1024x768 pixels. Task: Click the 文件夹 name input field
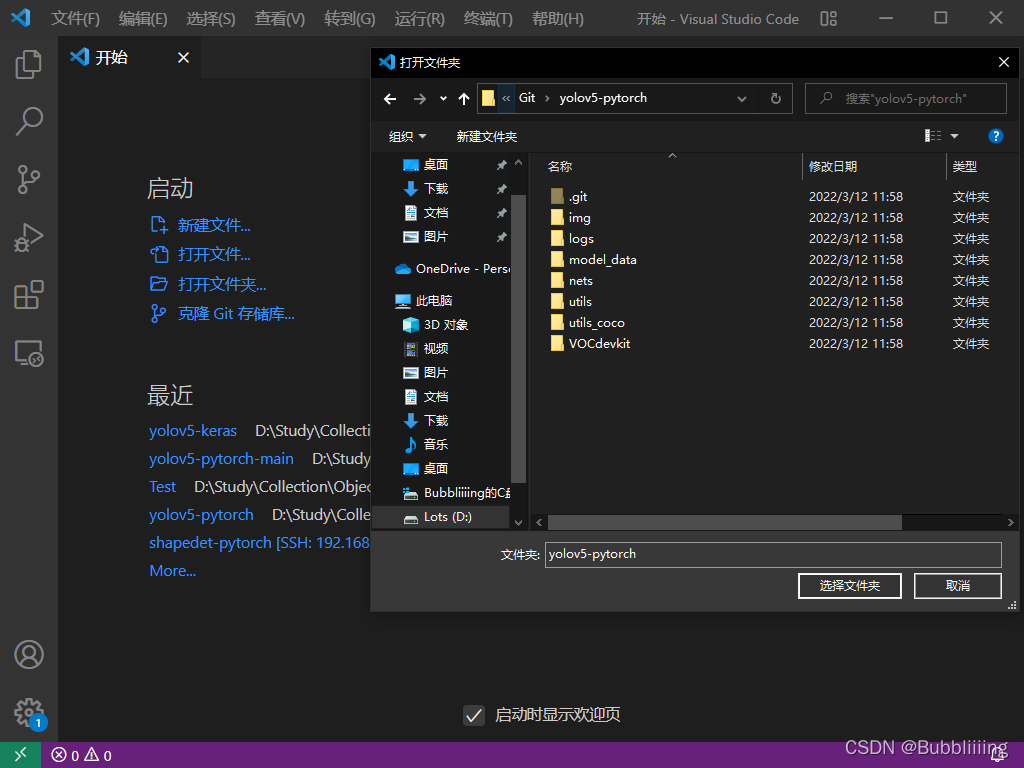pyautogui.click(x=773, y=554)
